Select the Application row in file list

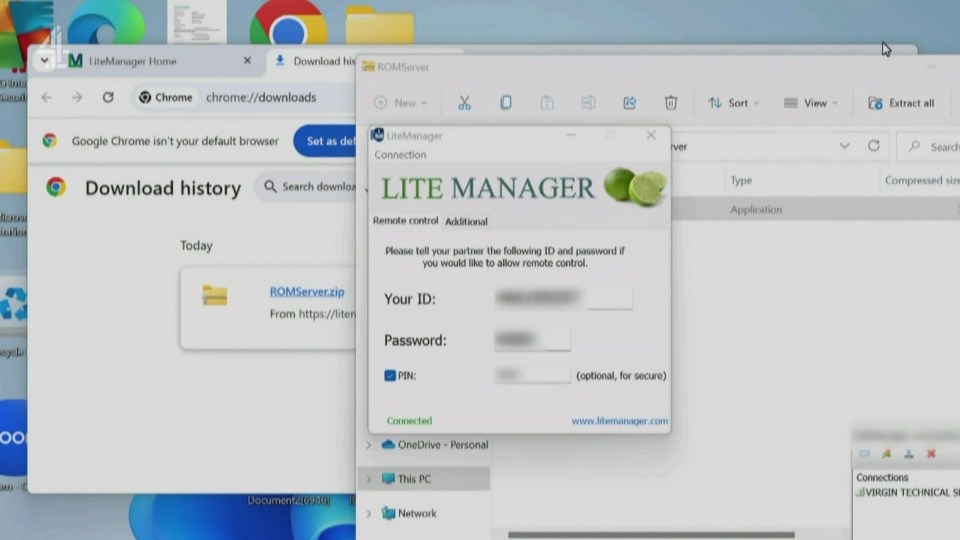click(x=816, y=209)
